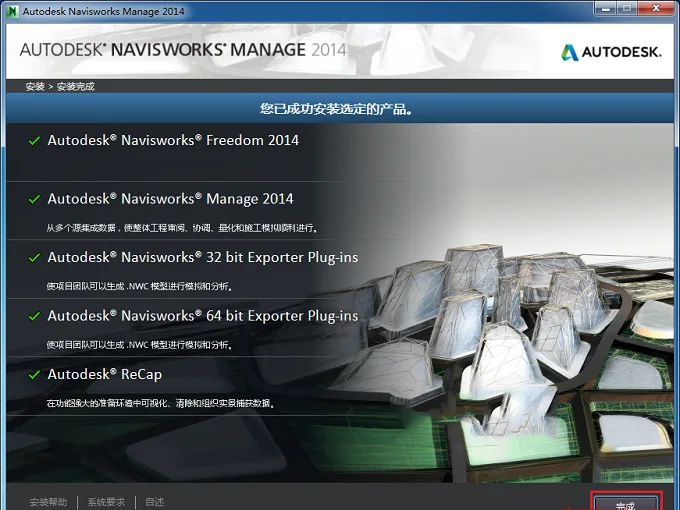Open the 安装帮助 installation help link
Viewport: 680px width, 510px height.
pyautogui.click(x=48, y=502)
